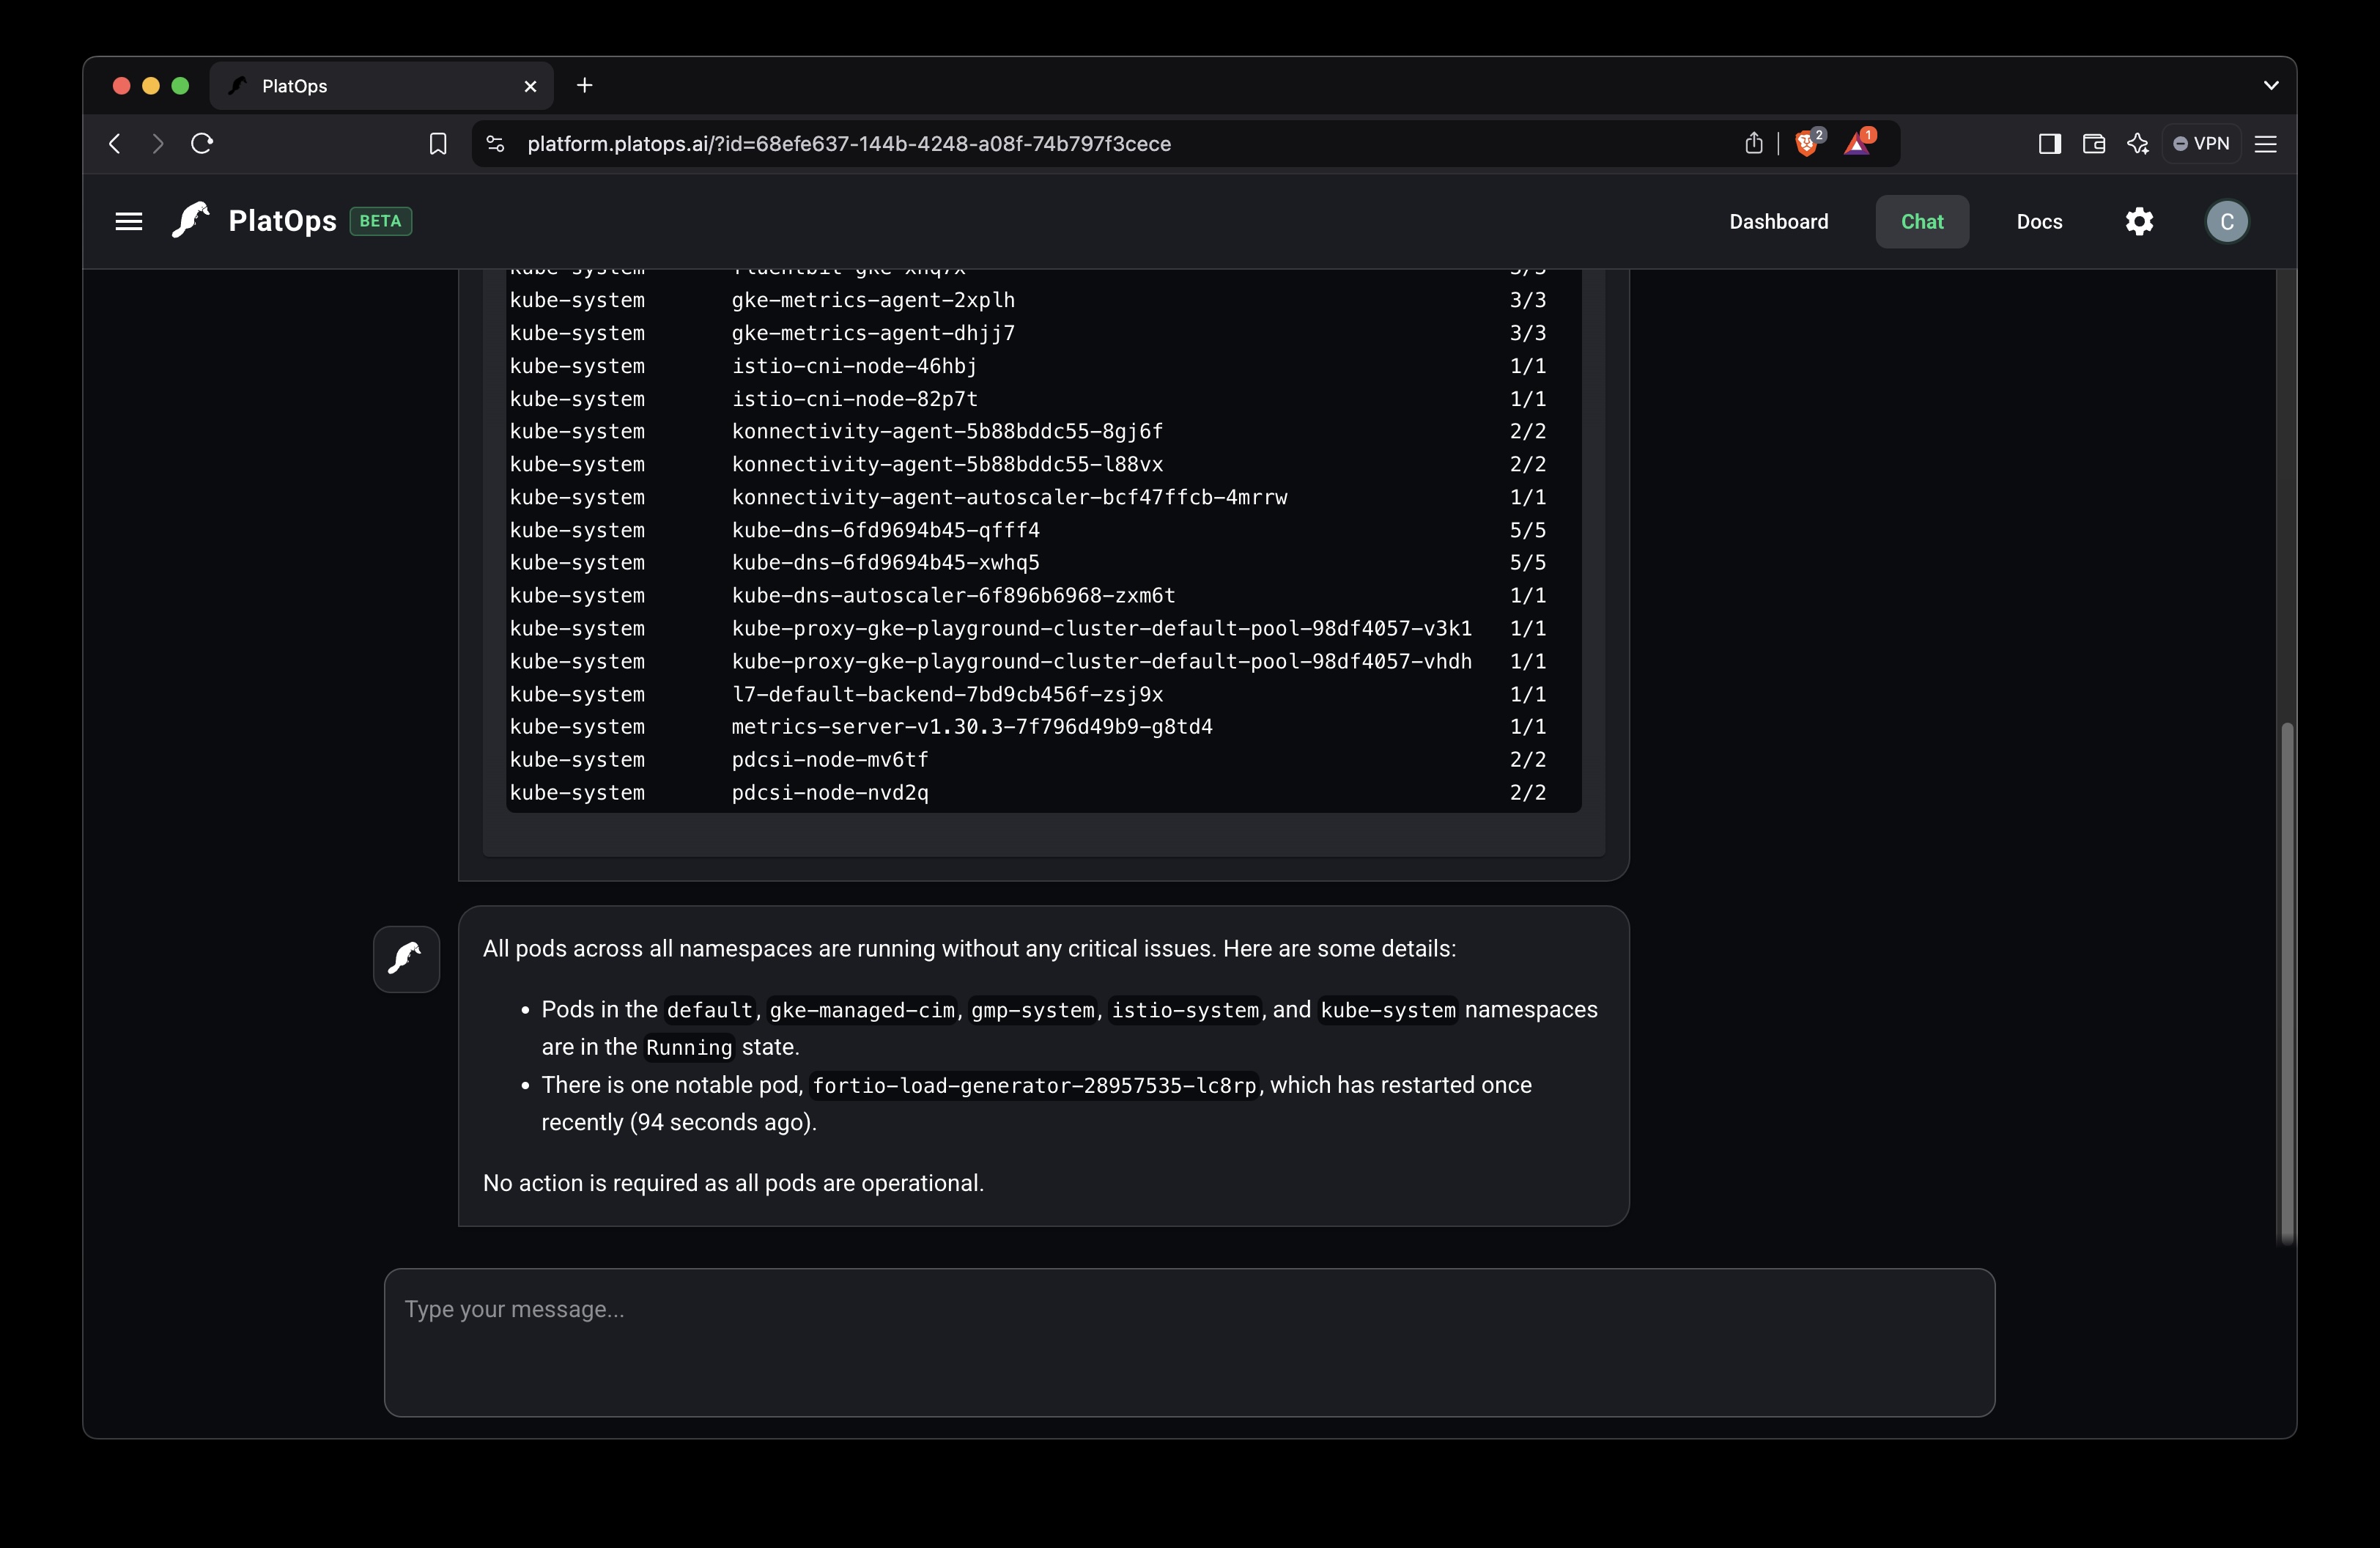
Task: Click pdcsi-node-nvd2q pod name
Action: pyautogui.click(x=830, y=792)
